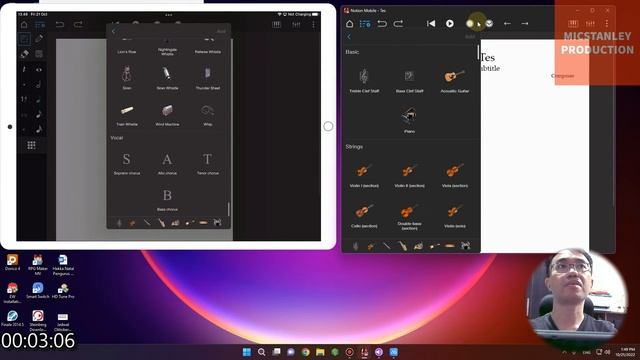Jump to Basic category tab in Notion Mobile
The image size is (640, 360).
[356, 246]
